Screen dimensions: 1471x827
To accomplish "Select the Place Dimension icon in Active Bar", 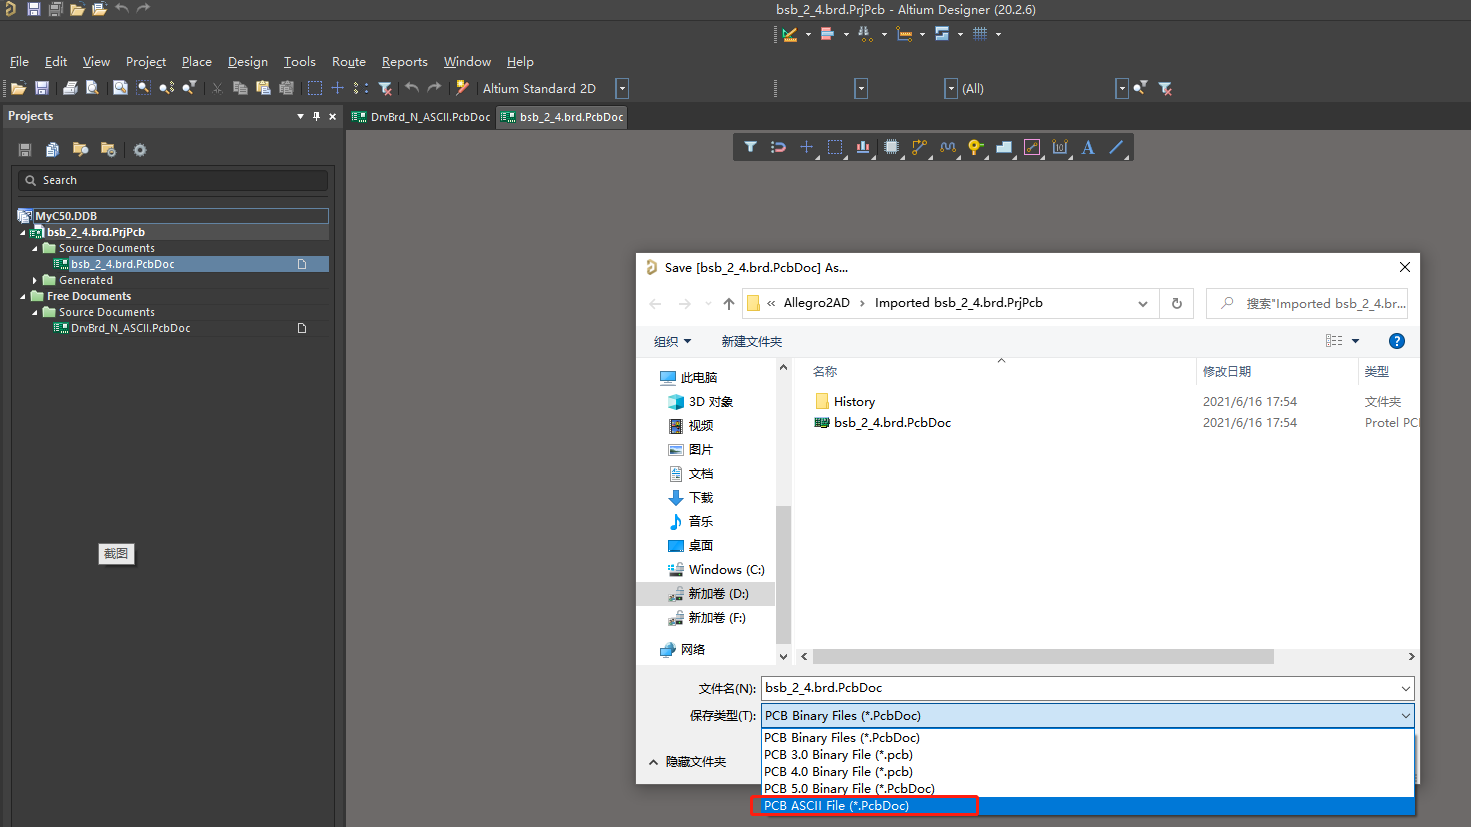I will coord(1060,147).
